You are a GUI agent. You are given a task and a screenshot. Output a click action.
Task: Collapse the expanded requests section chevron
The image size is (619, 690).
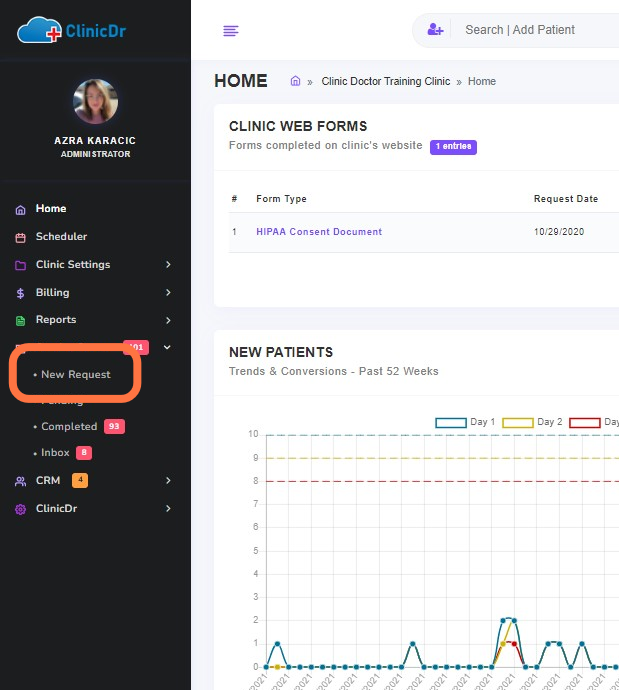[x=167, y=347]
